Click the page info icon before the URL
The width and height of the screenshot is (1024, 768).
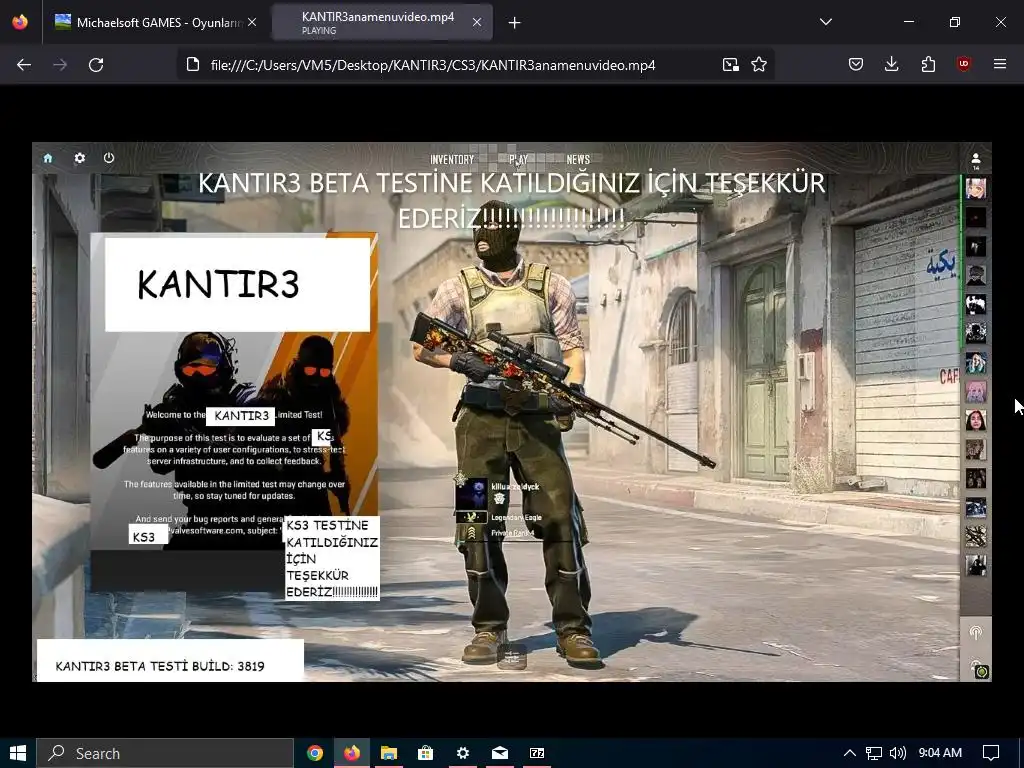(193, 65)
